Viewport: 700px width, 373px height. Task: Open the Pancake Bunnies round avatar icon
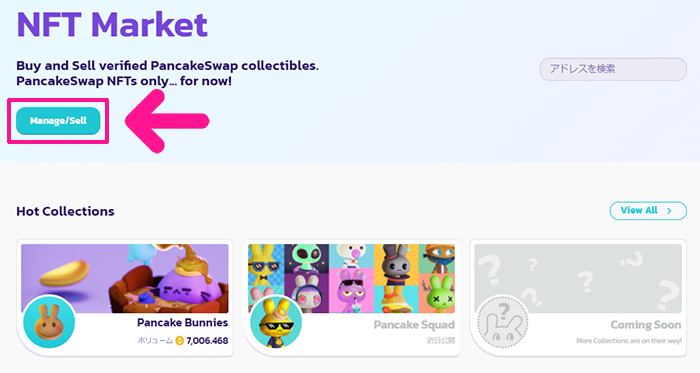pos(49,322)
